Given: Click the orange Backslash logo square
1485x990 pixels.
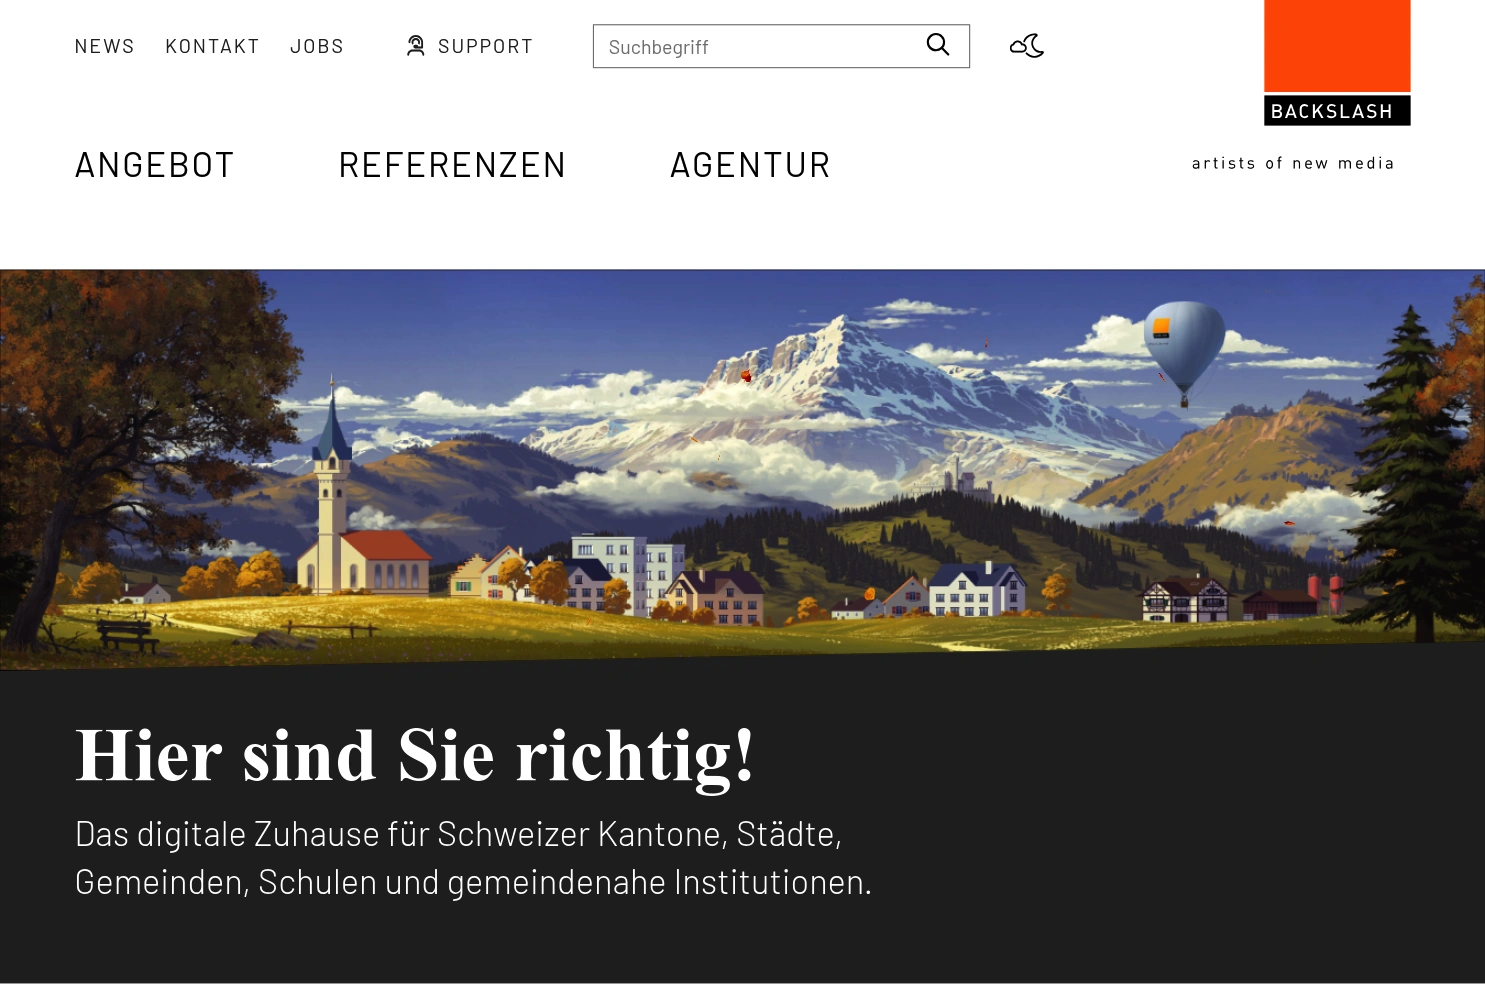Looking at the screenshot, I should (1337, 46).
